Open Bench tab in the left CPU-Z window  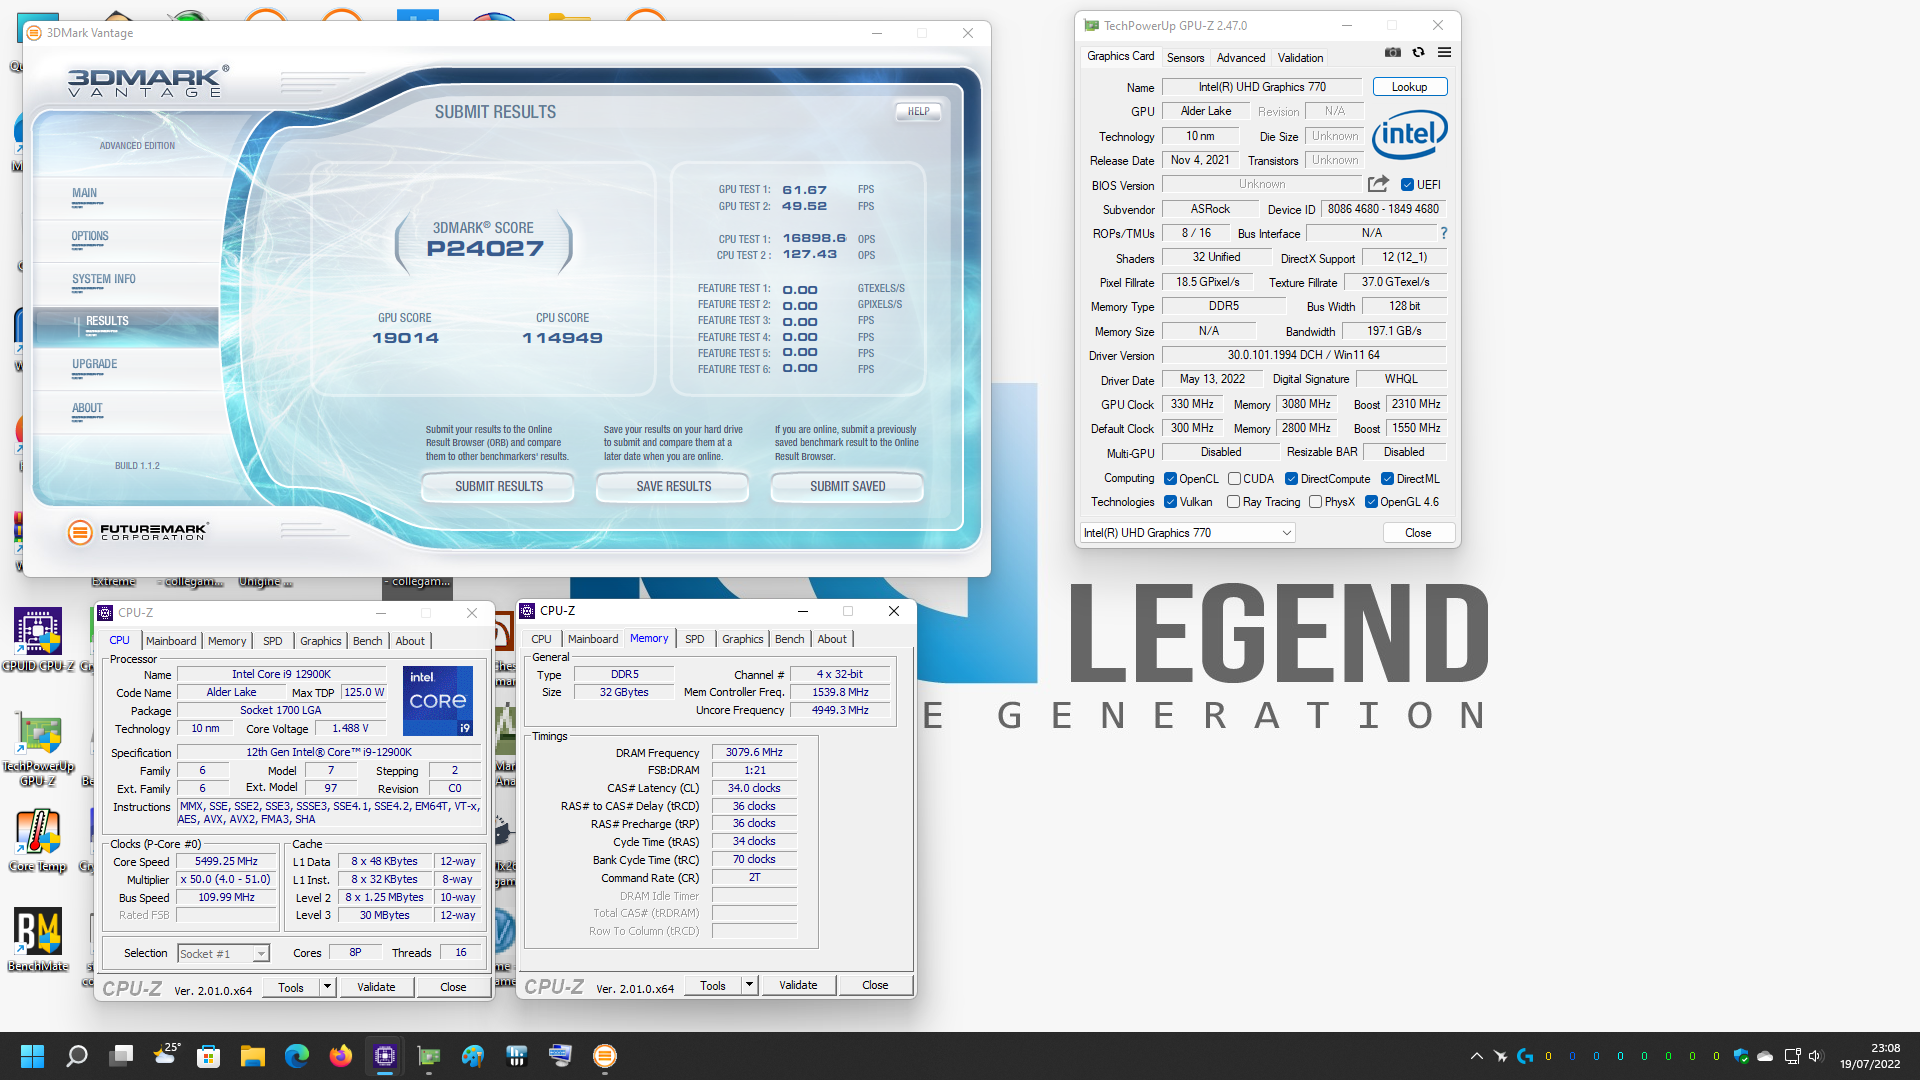pyautogui.click(x=368, y=641)
